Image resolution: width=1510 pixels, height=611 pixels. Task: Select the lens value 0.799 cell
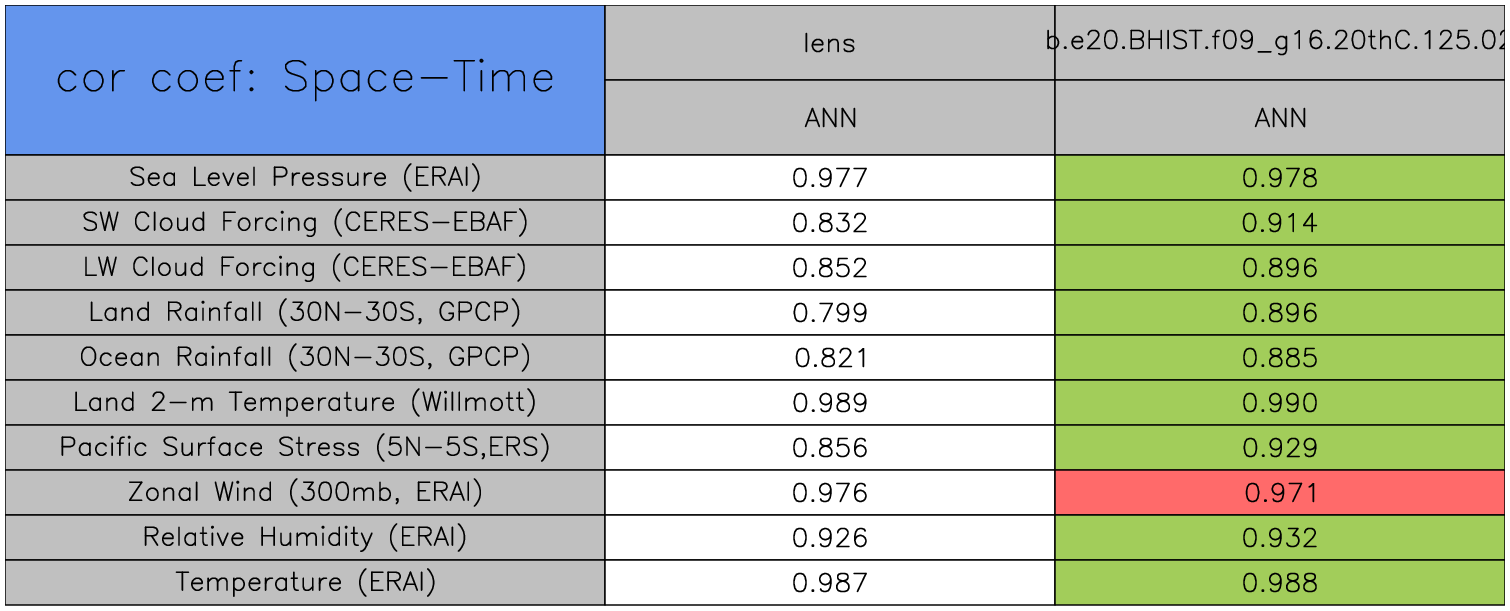(x=830, y=313)
